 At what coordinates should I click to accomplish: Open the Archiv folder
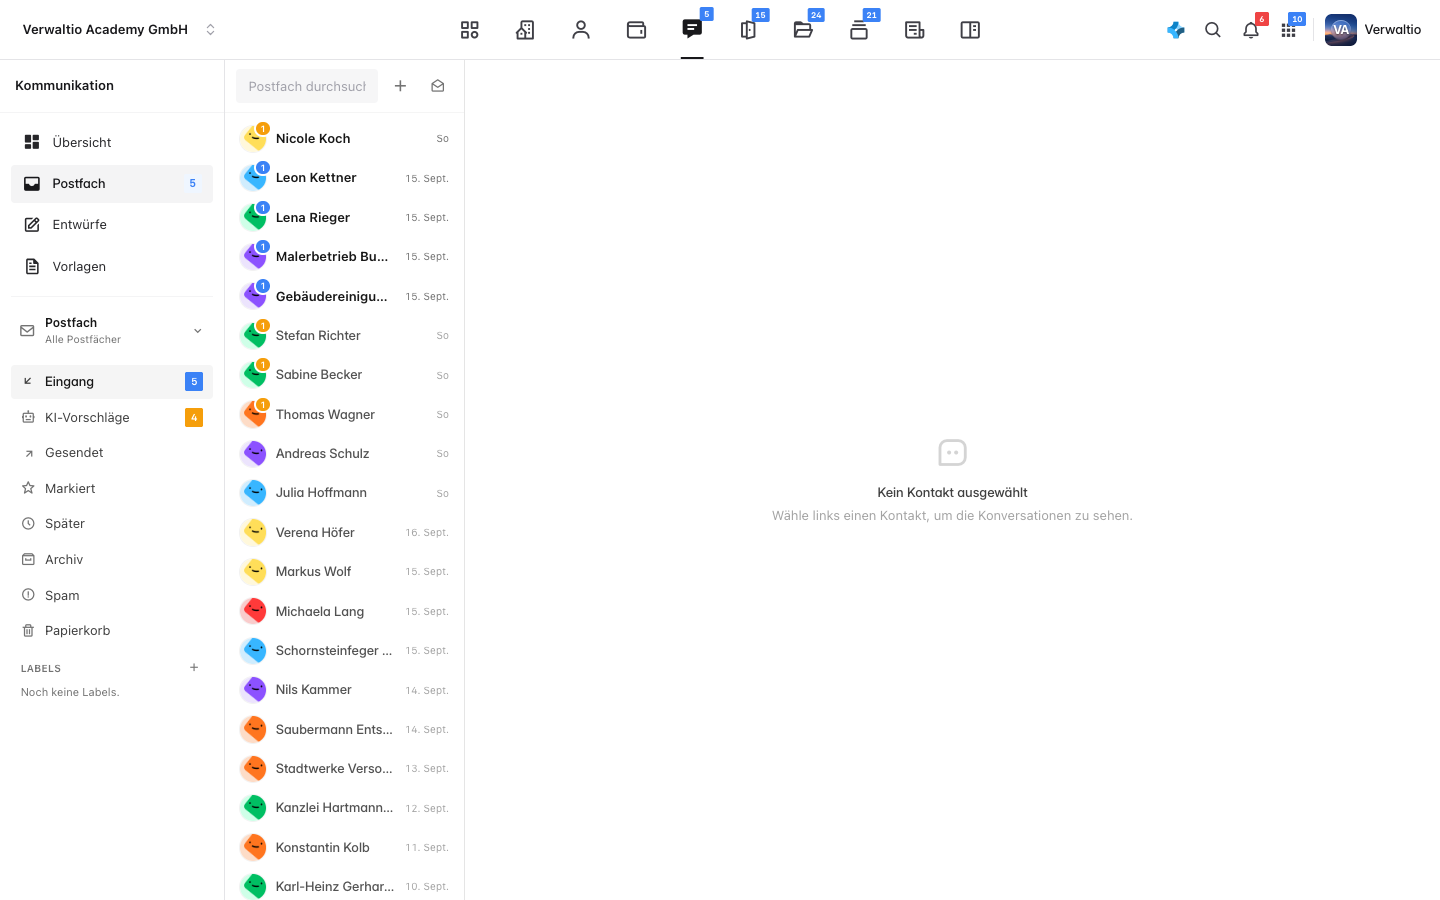pyautogui.click(x=112, y=560)
